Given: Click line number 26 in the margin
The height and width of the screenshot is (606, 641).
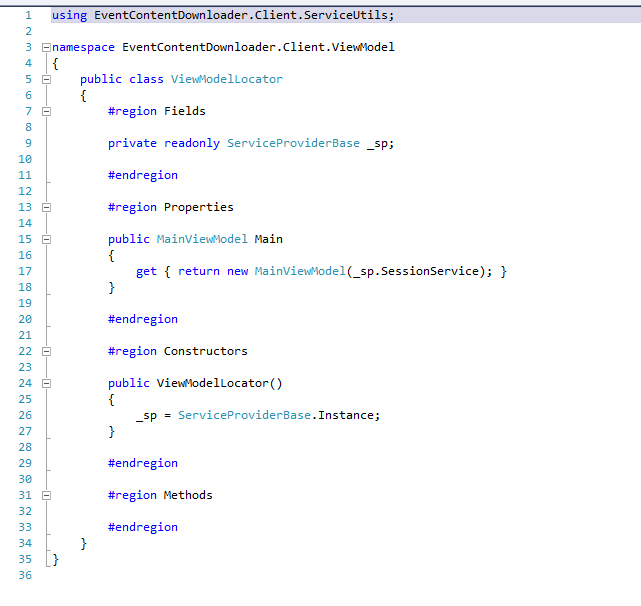Looking at the screenshot, I should click(25, 415).
